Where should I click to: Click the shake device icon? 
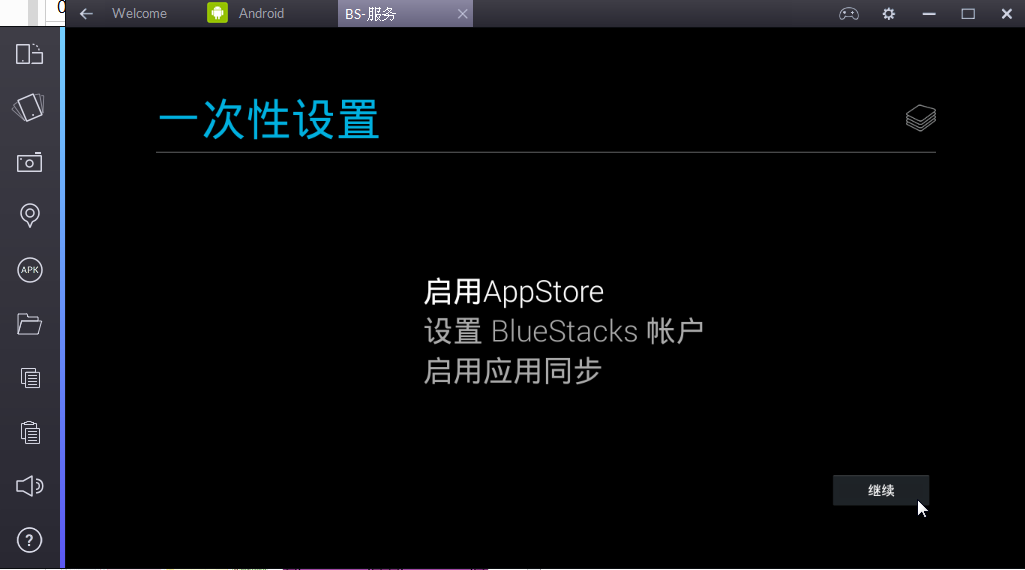click(29, 107)
